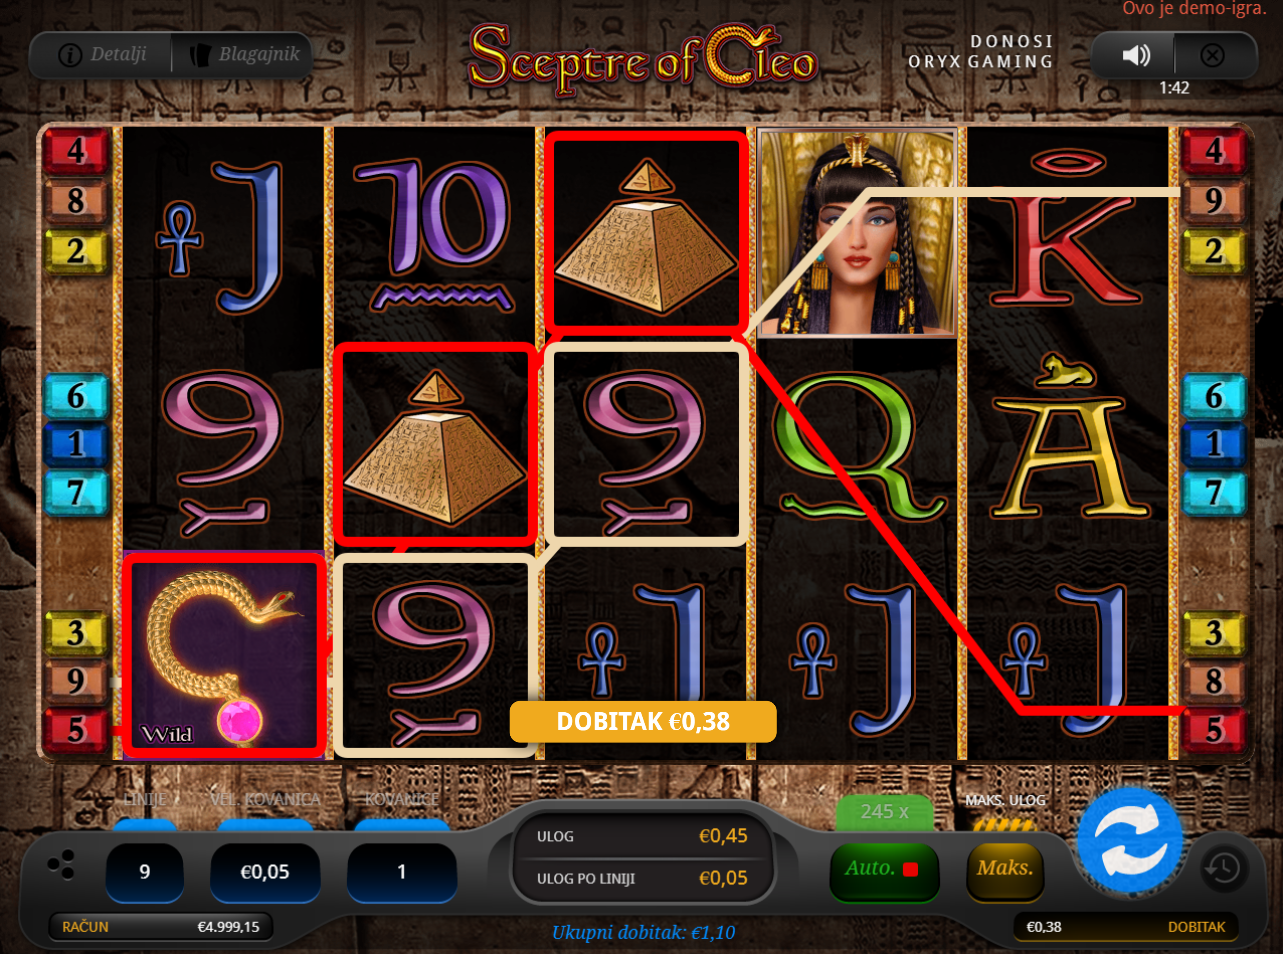1283x954 pixels.
Task: Select payline 7 marker on right side
Action: 1213,492
